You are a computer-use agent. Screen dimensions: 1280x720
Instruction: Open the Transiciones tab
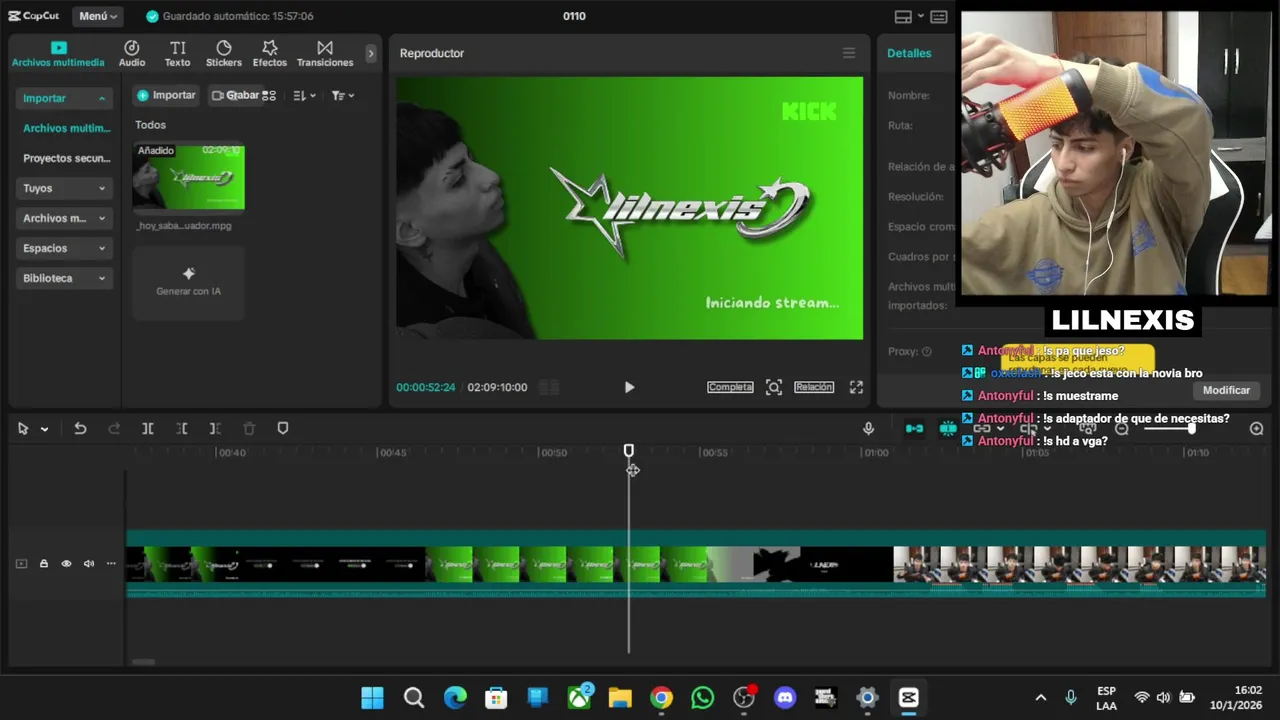pos(325,54)
